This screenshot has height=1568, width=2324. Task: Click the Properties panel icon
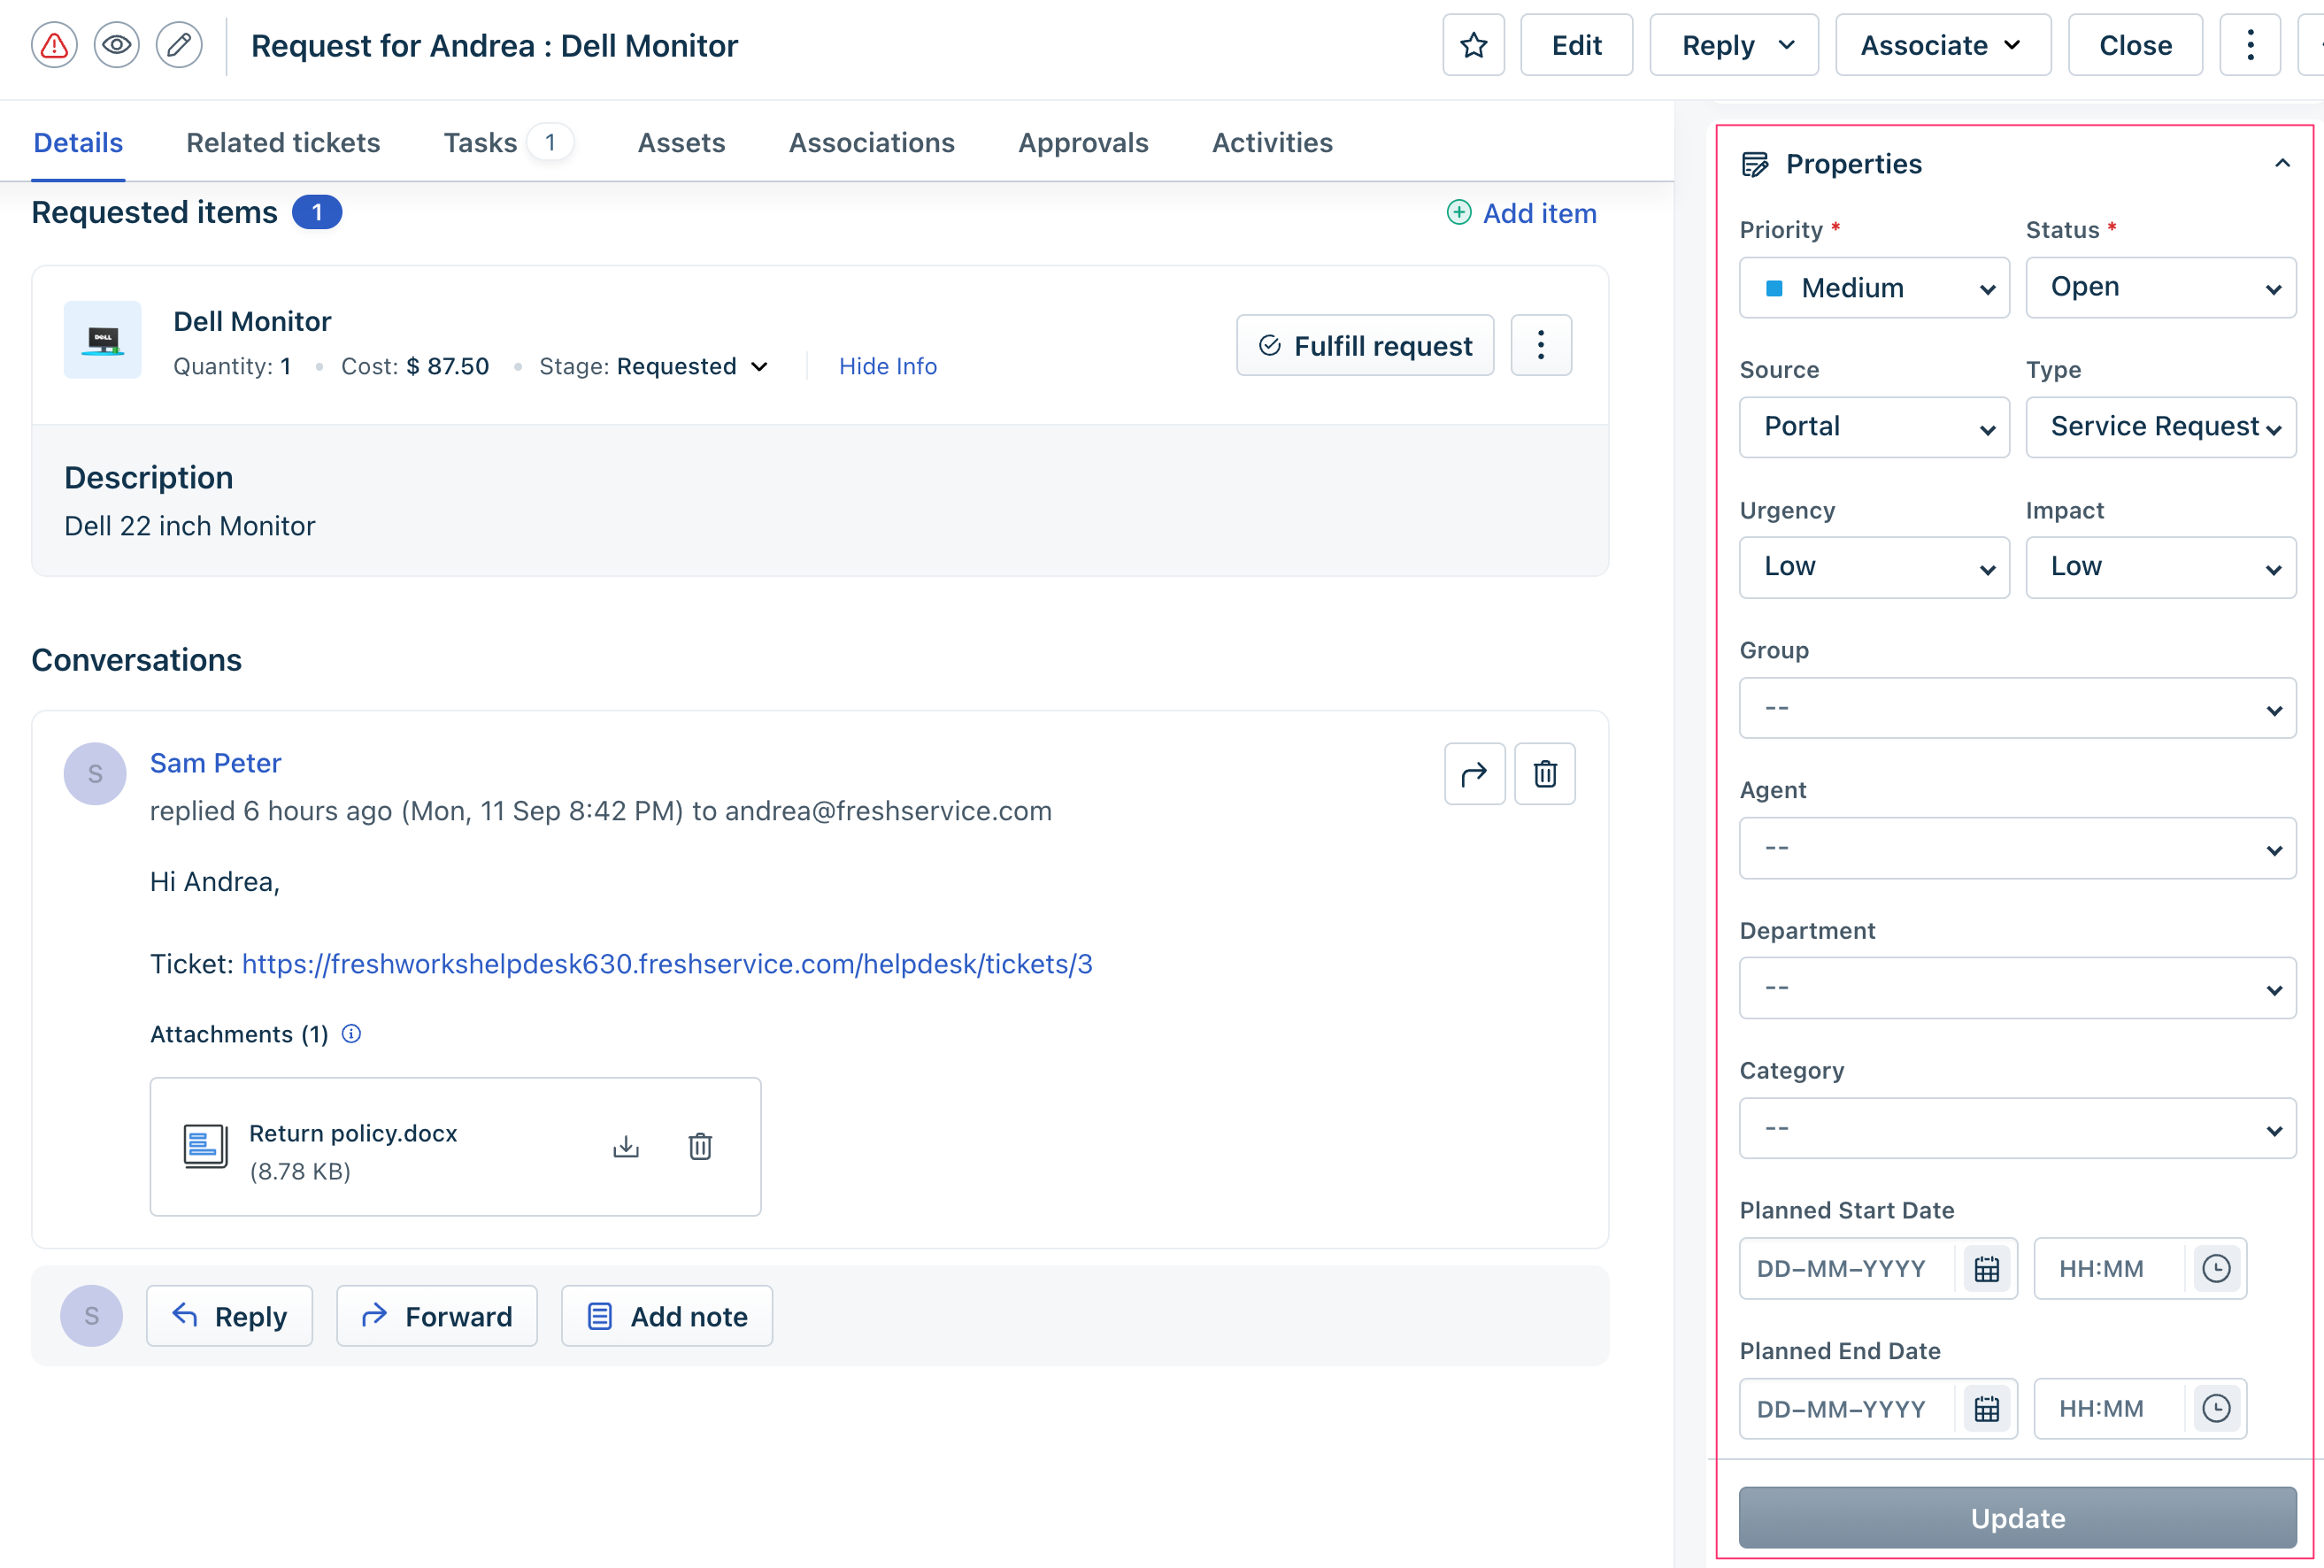(x=1755, y=164)
